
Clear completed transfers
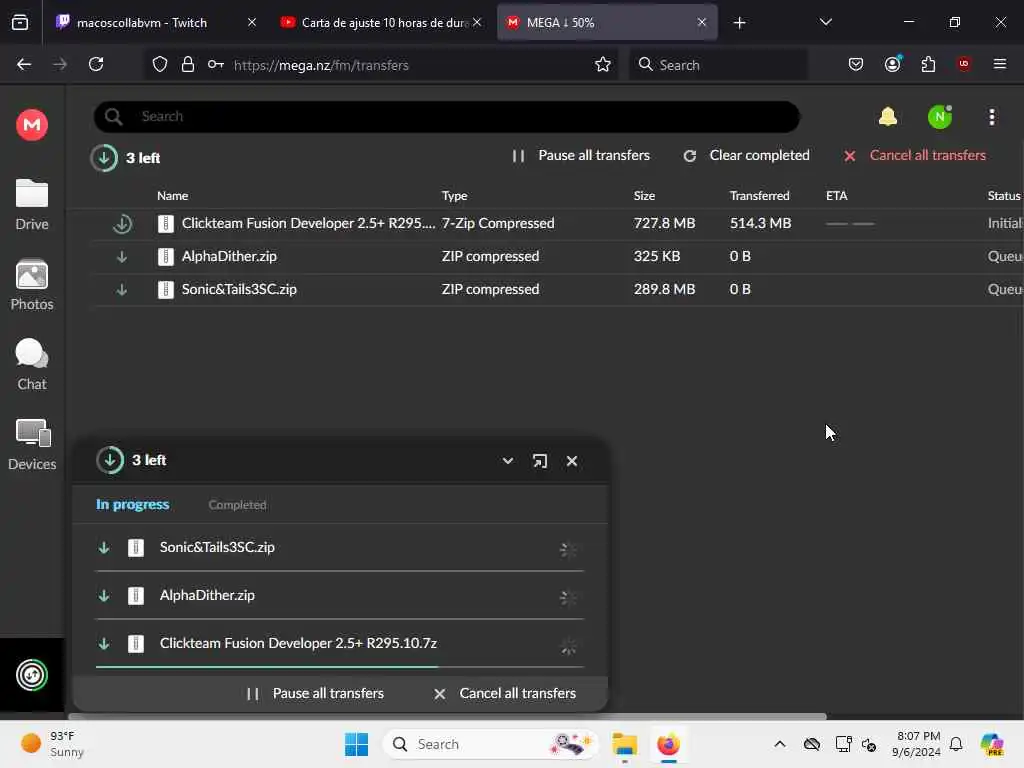[746, 155]
